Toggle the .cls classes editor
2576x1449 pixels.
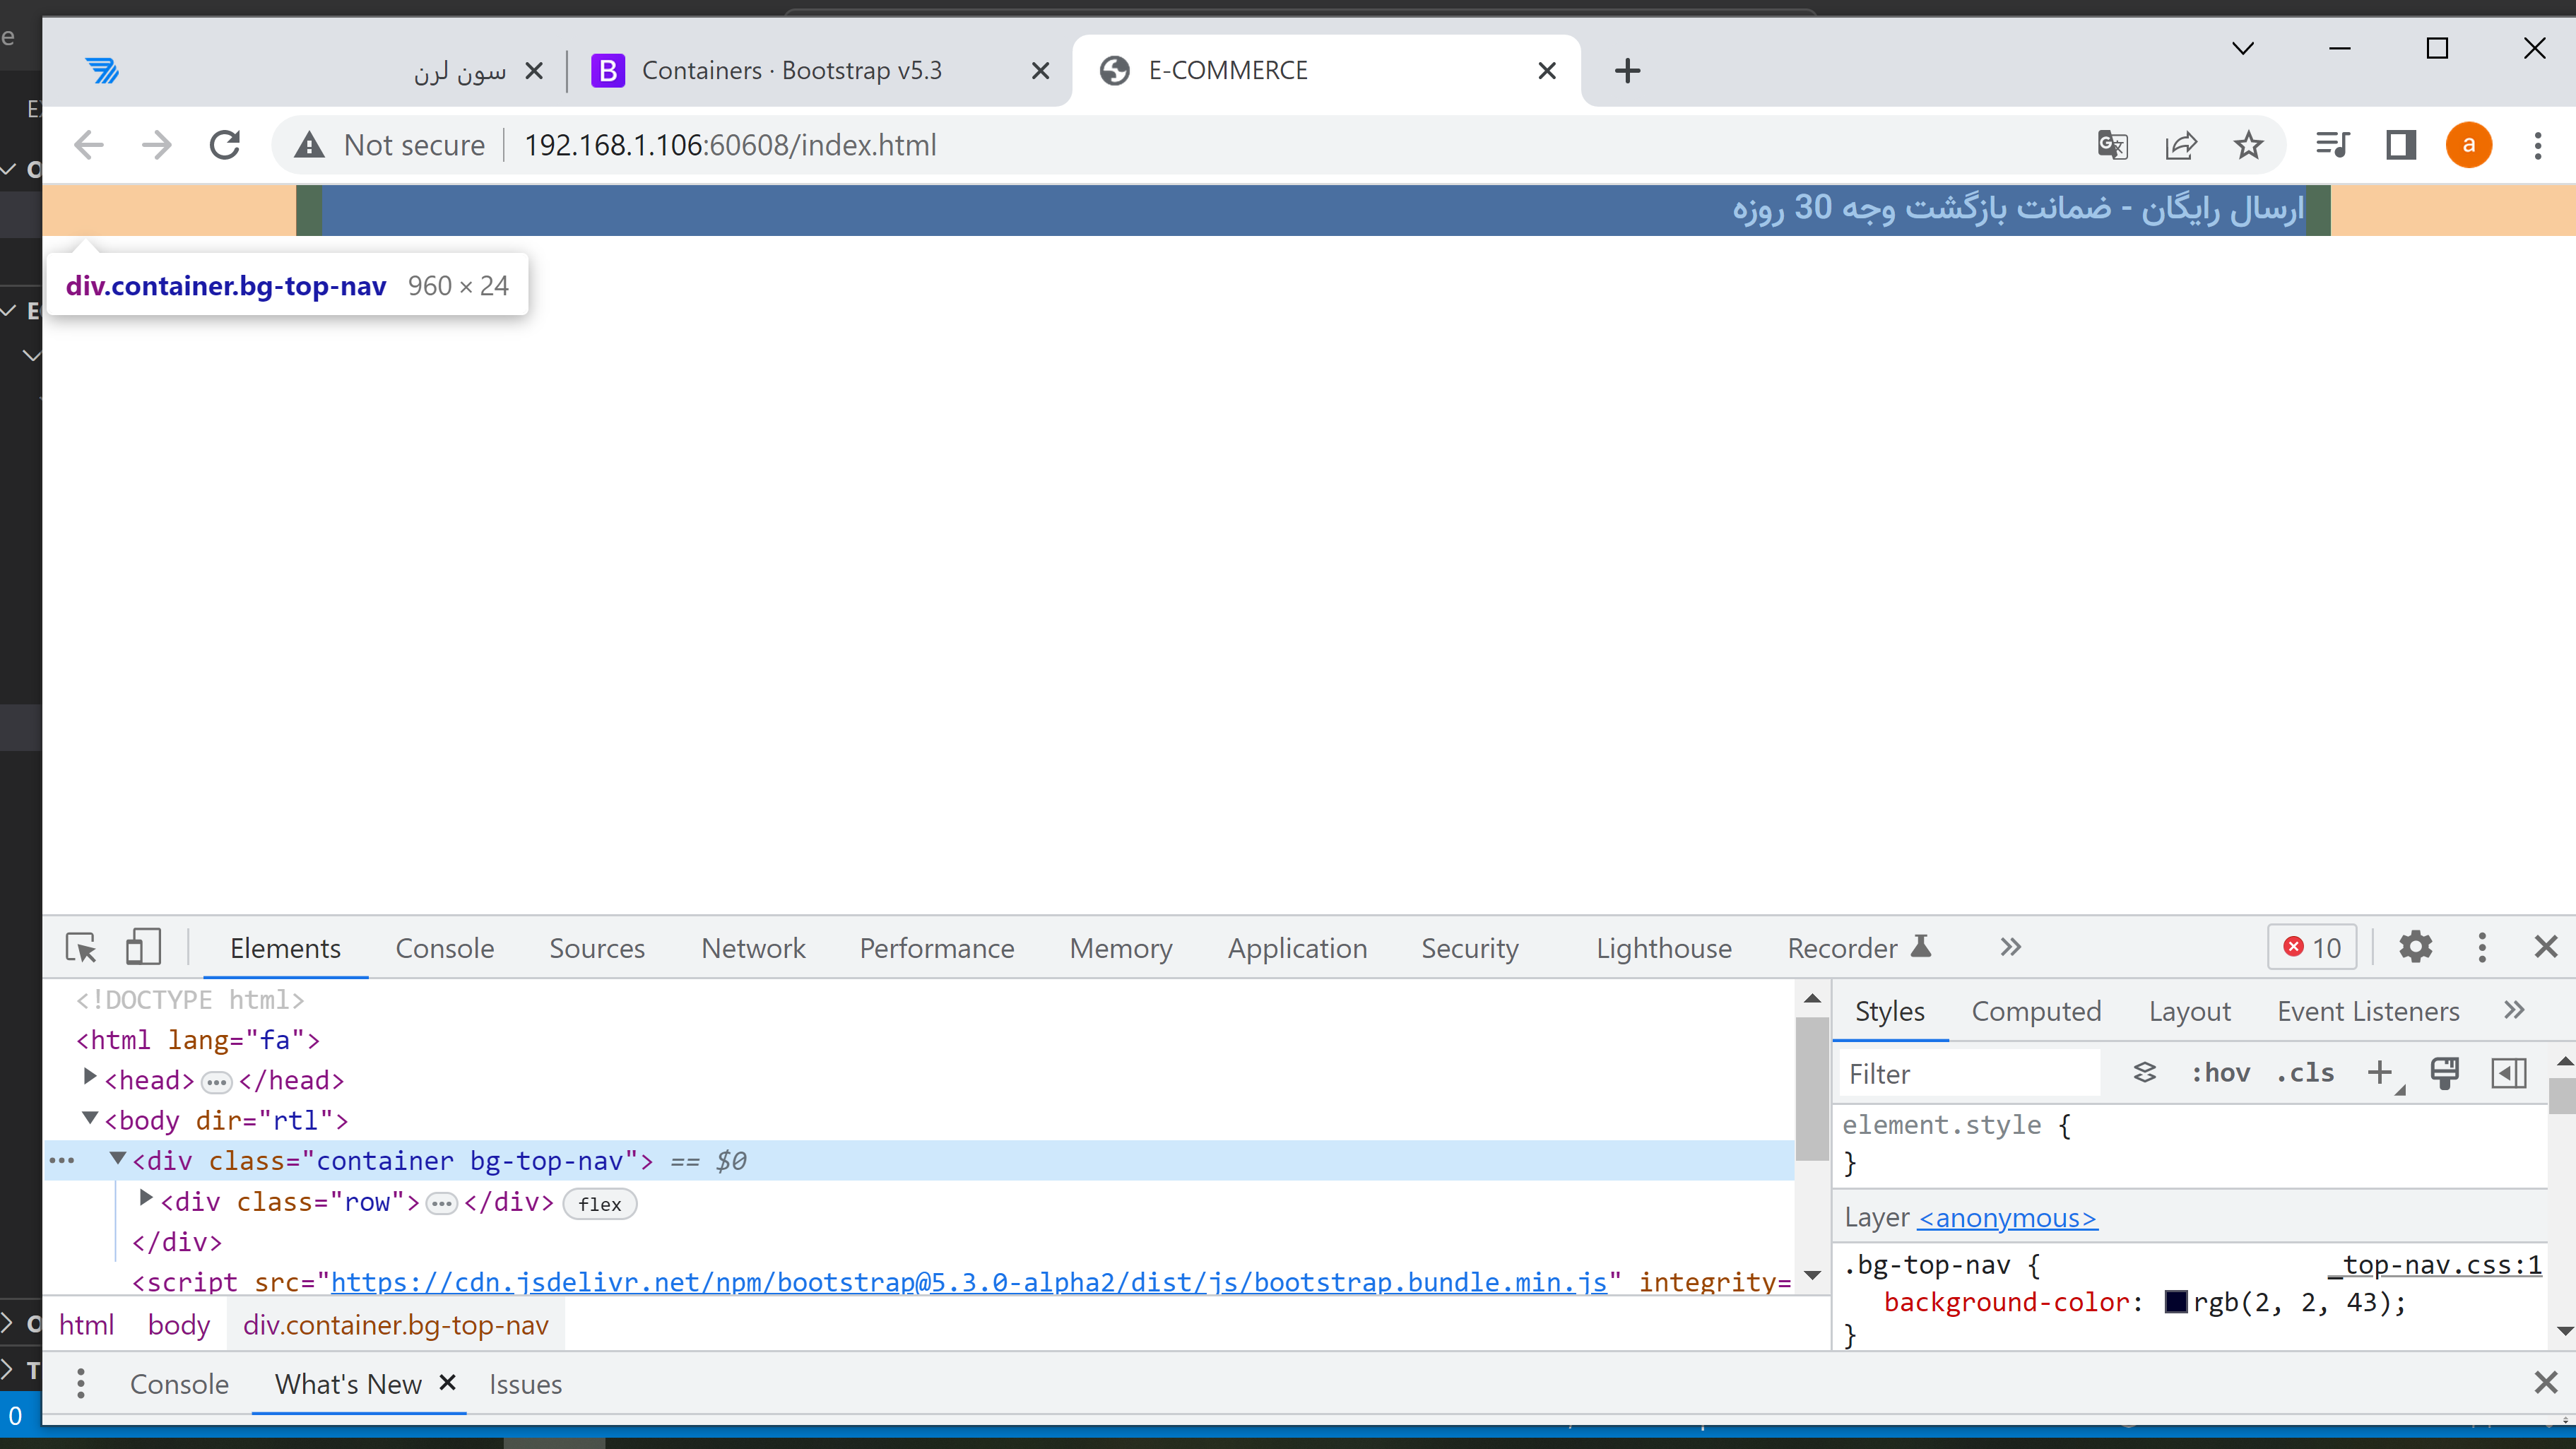click(x=2305, y=1073)
